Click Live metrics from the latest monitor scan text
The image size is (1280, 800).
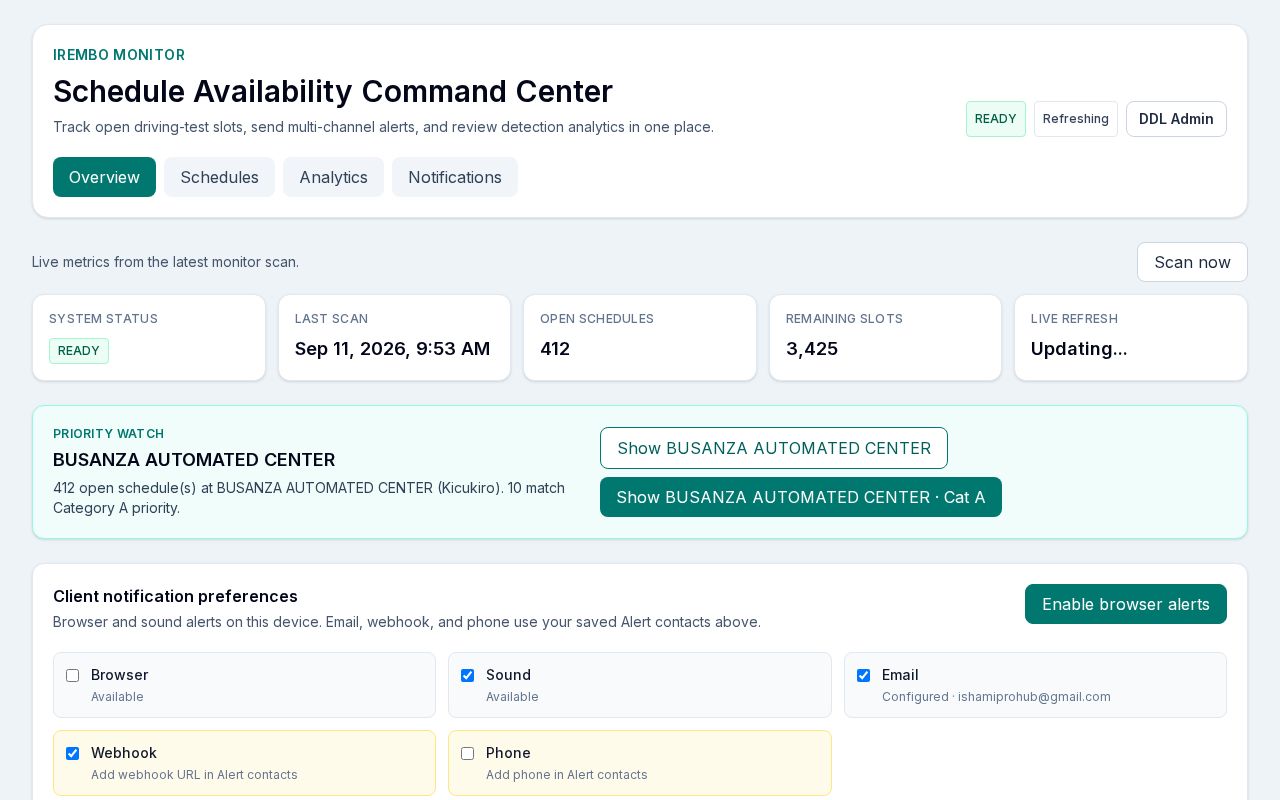tap(165, 262)
